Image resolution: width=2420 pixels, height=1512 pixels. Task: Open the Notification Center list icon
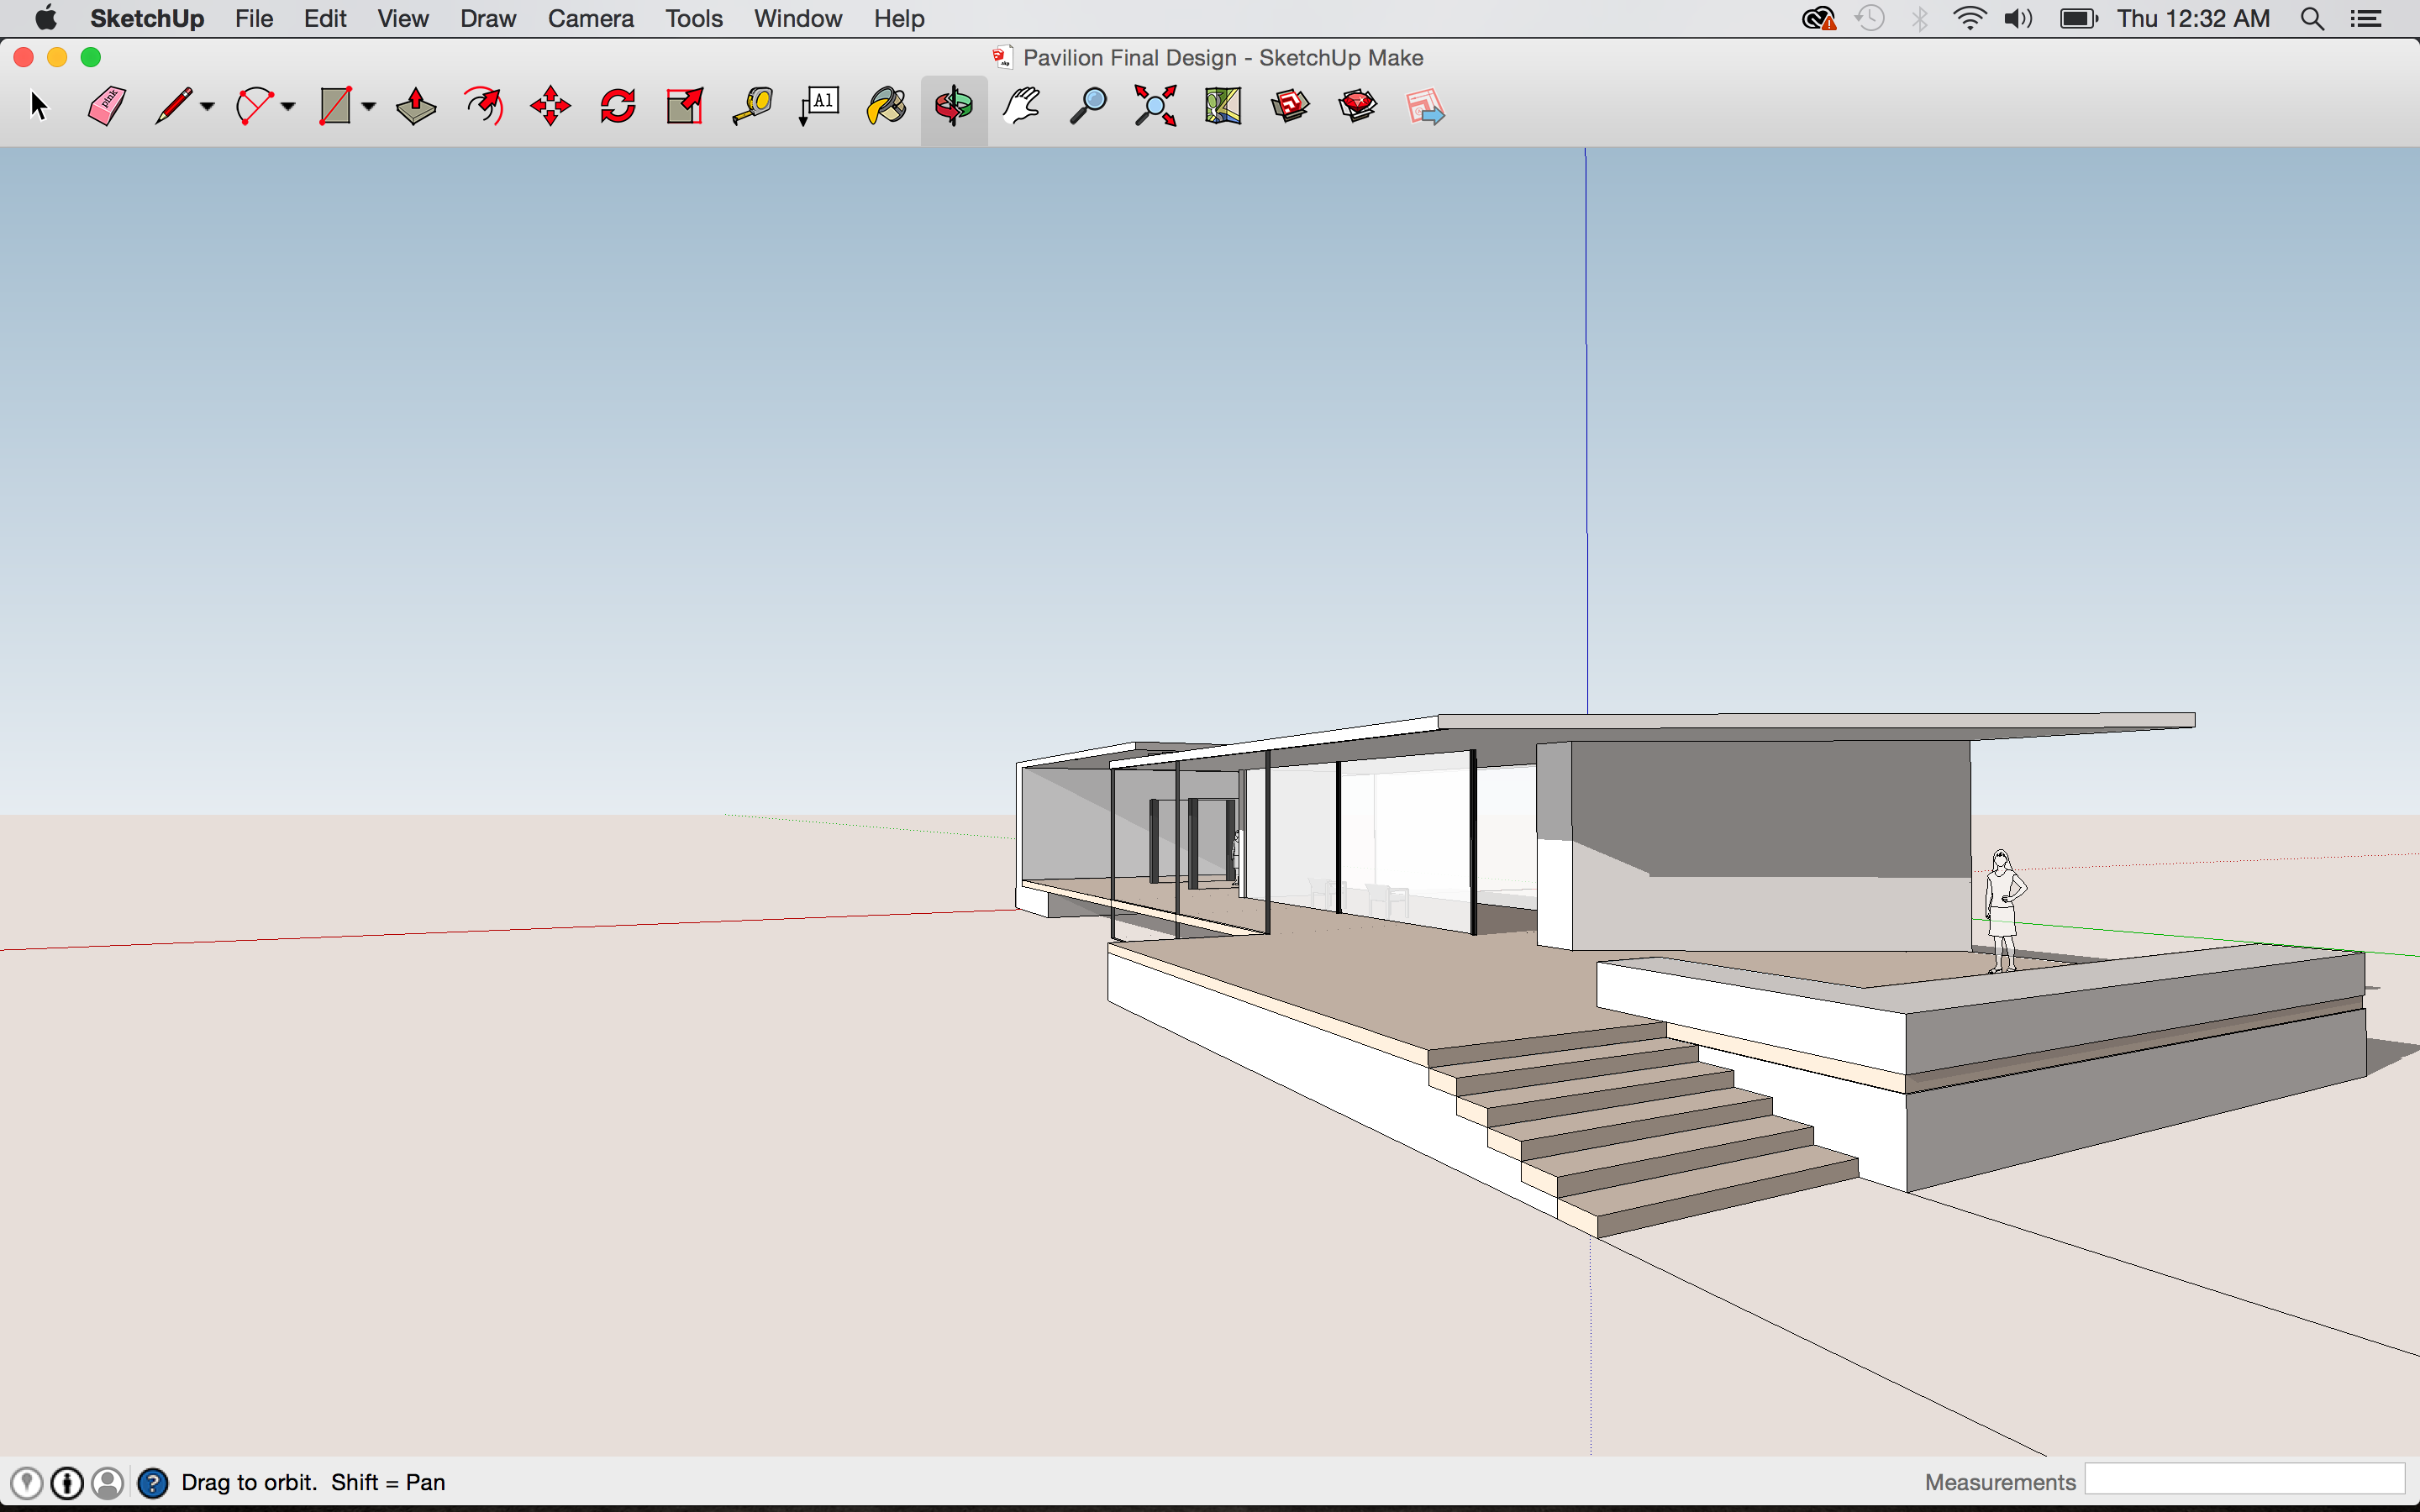(x=2365, y=18)
